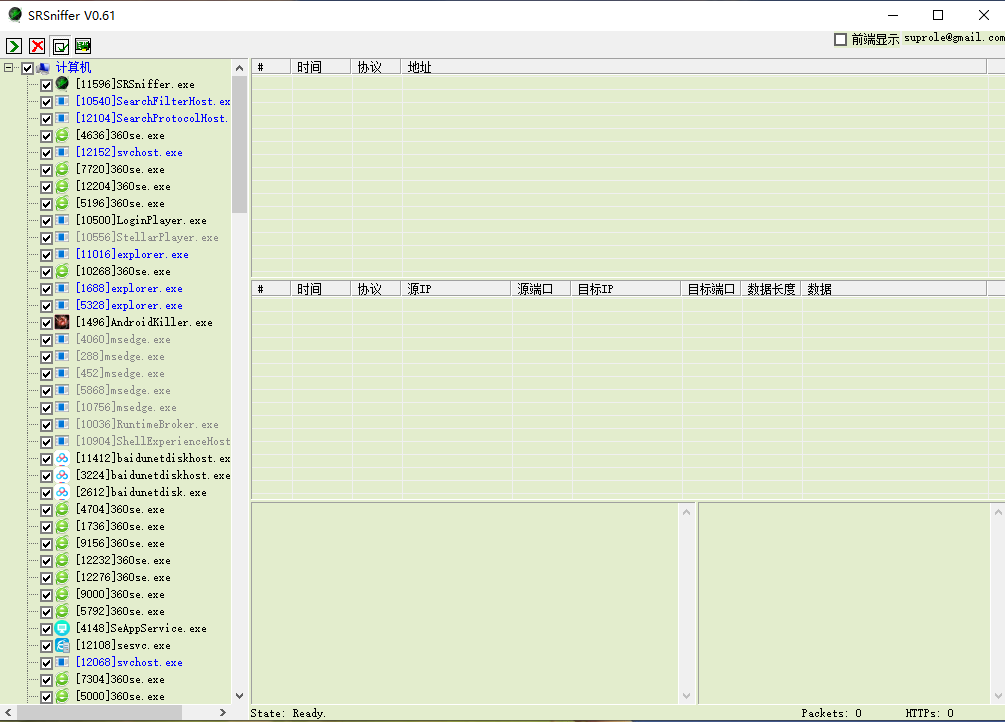Uncheck the [12152]svchost.exe checkbox
Screen dimensions: 1005x722
46,153
